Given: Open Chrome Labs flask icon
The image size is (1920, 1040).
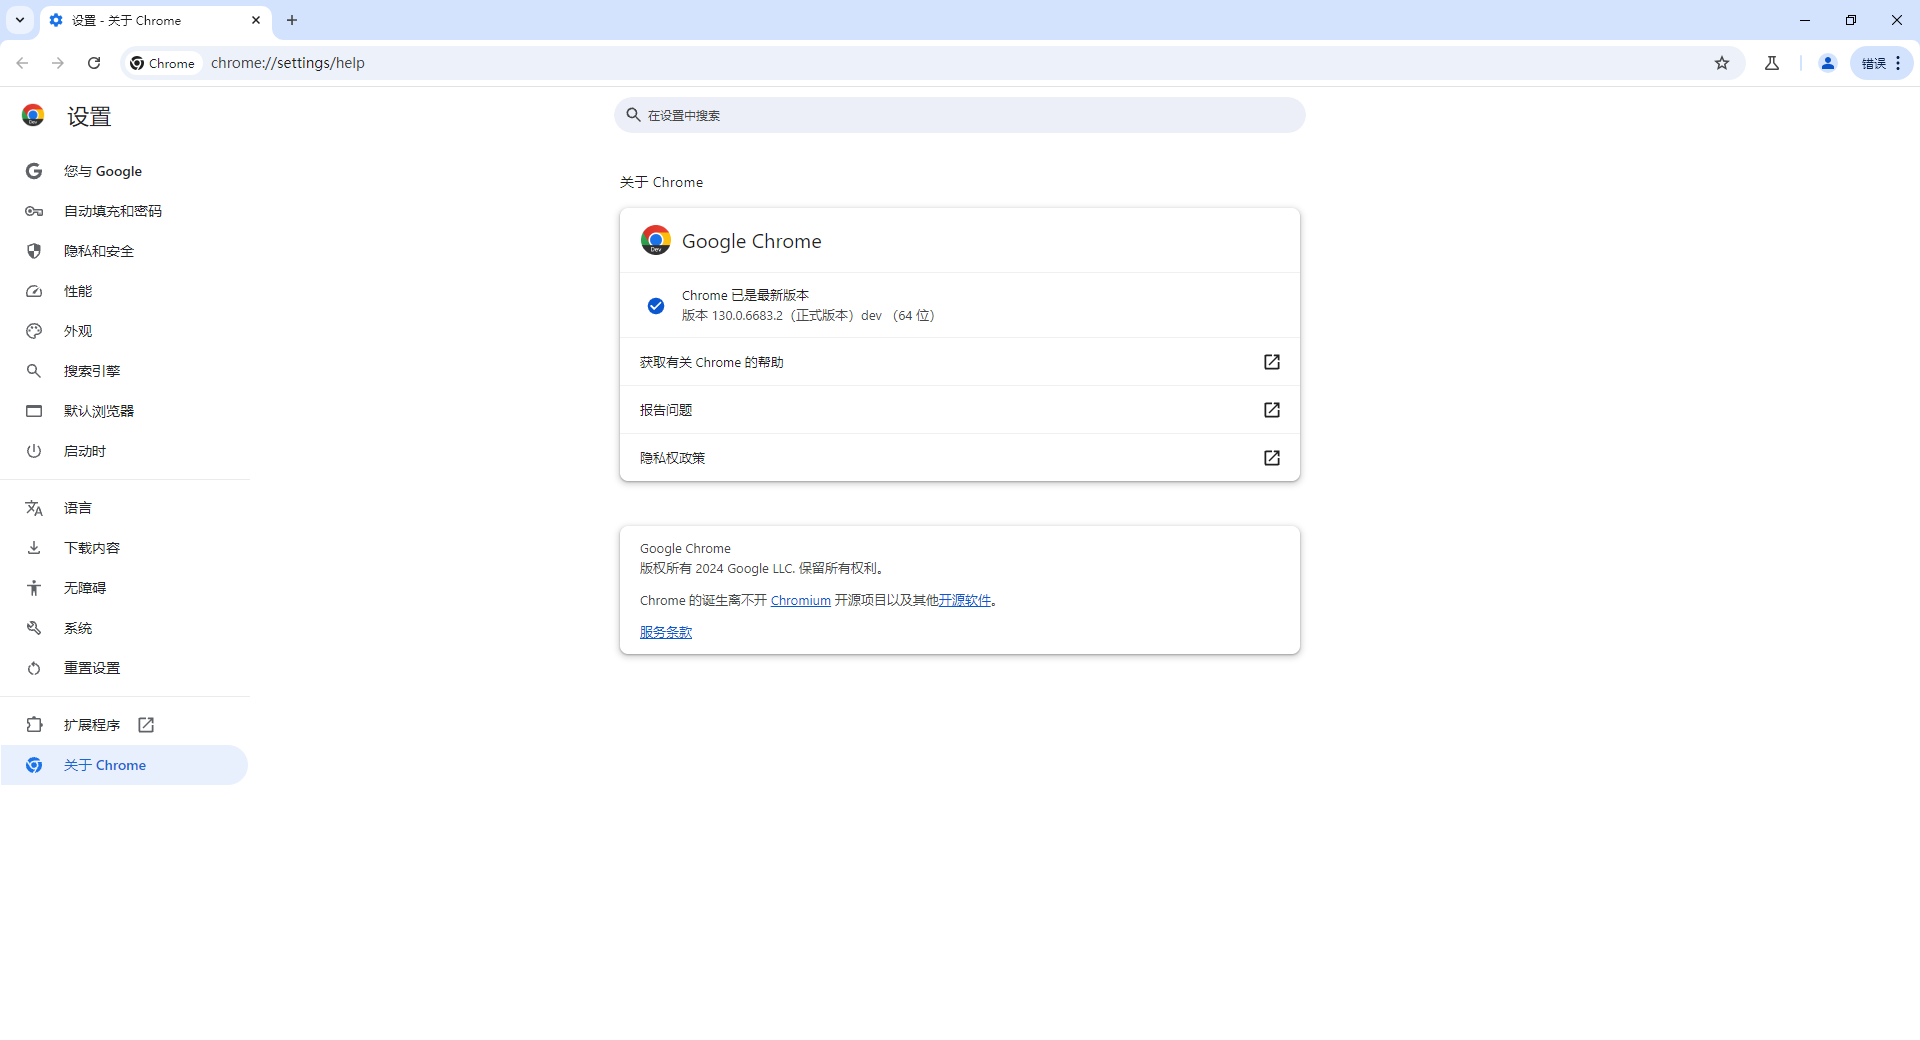Looking at the screenshot, I should pos(1772,63).
